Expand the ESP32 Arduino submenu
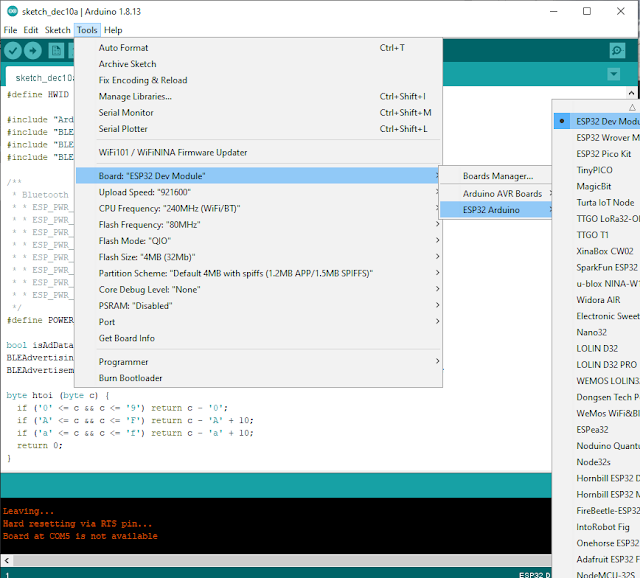640x578 pixels. click(496, 210)
